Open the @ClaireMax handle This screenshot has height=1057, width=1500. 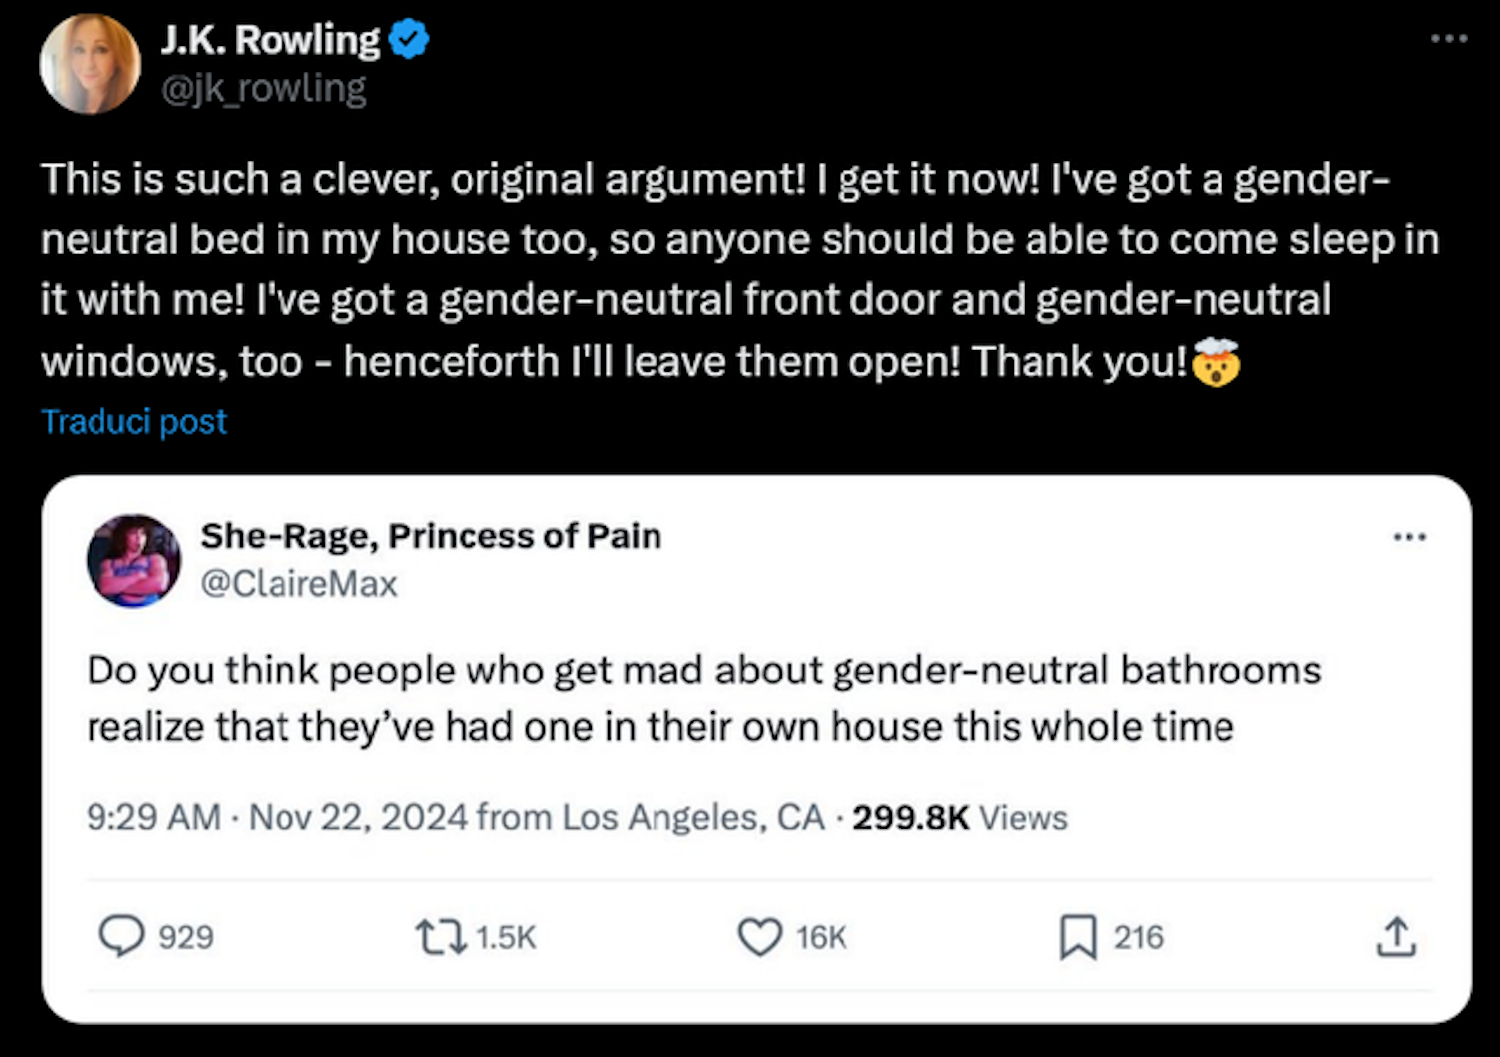pyautogui.click(x=299, y=584)
